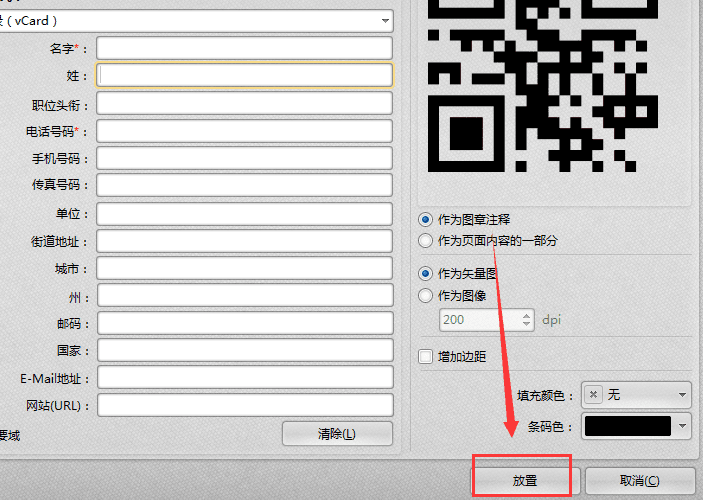This screenshot has width=703, height=500.
Task: Expand the 条码色 dropdown arrow
Action: (682, 426)
